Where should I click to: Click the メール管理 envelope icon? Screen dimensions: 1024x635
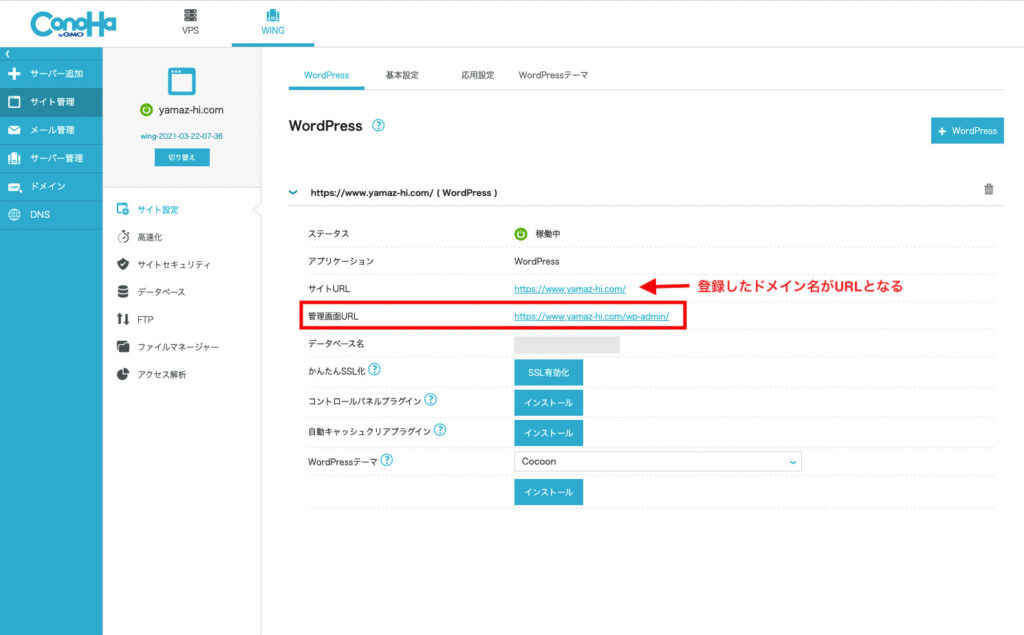pos(14,130)
